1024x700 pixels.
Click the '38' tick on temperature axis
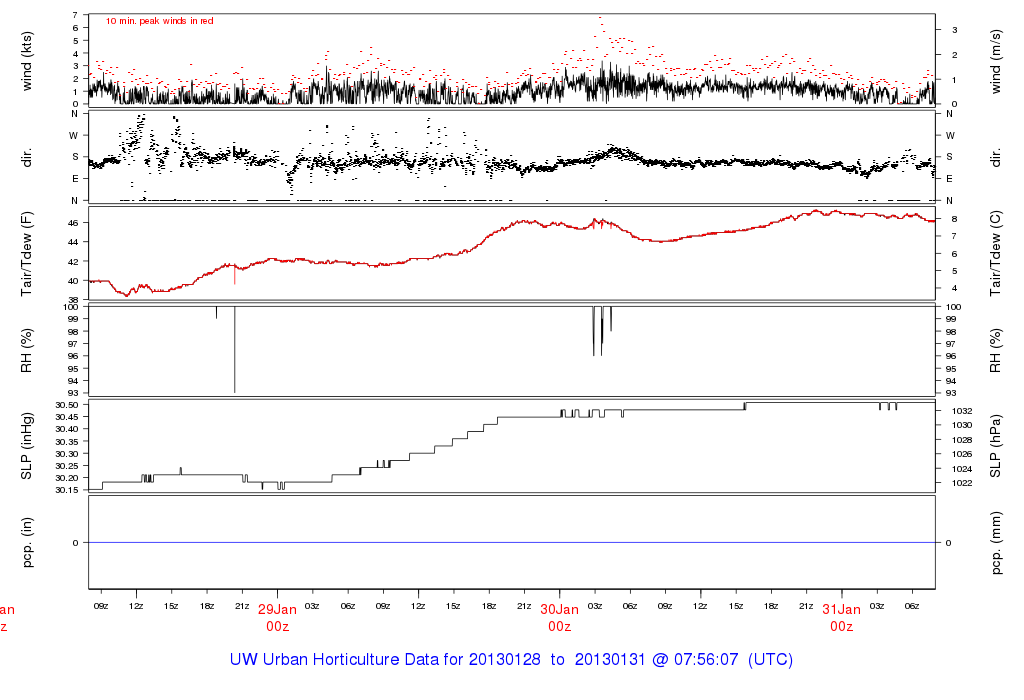tap(73, 300)
